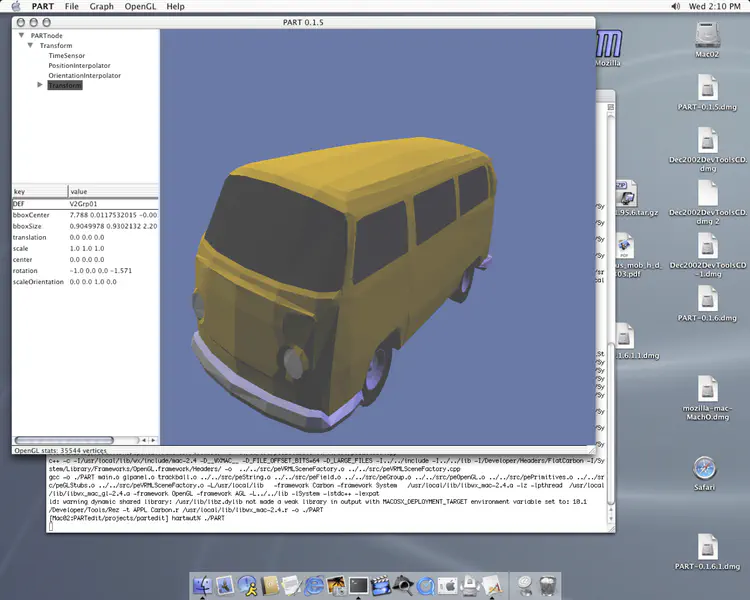Click the center property row
Screen dimensions: 750x600
pos(85,259)
